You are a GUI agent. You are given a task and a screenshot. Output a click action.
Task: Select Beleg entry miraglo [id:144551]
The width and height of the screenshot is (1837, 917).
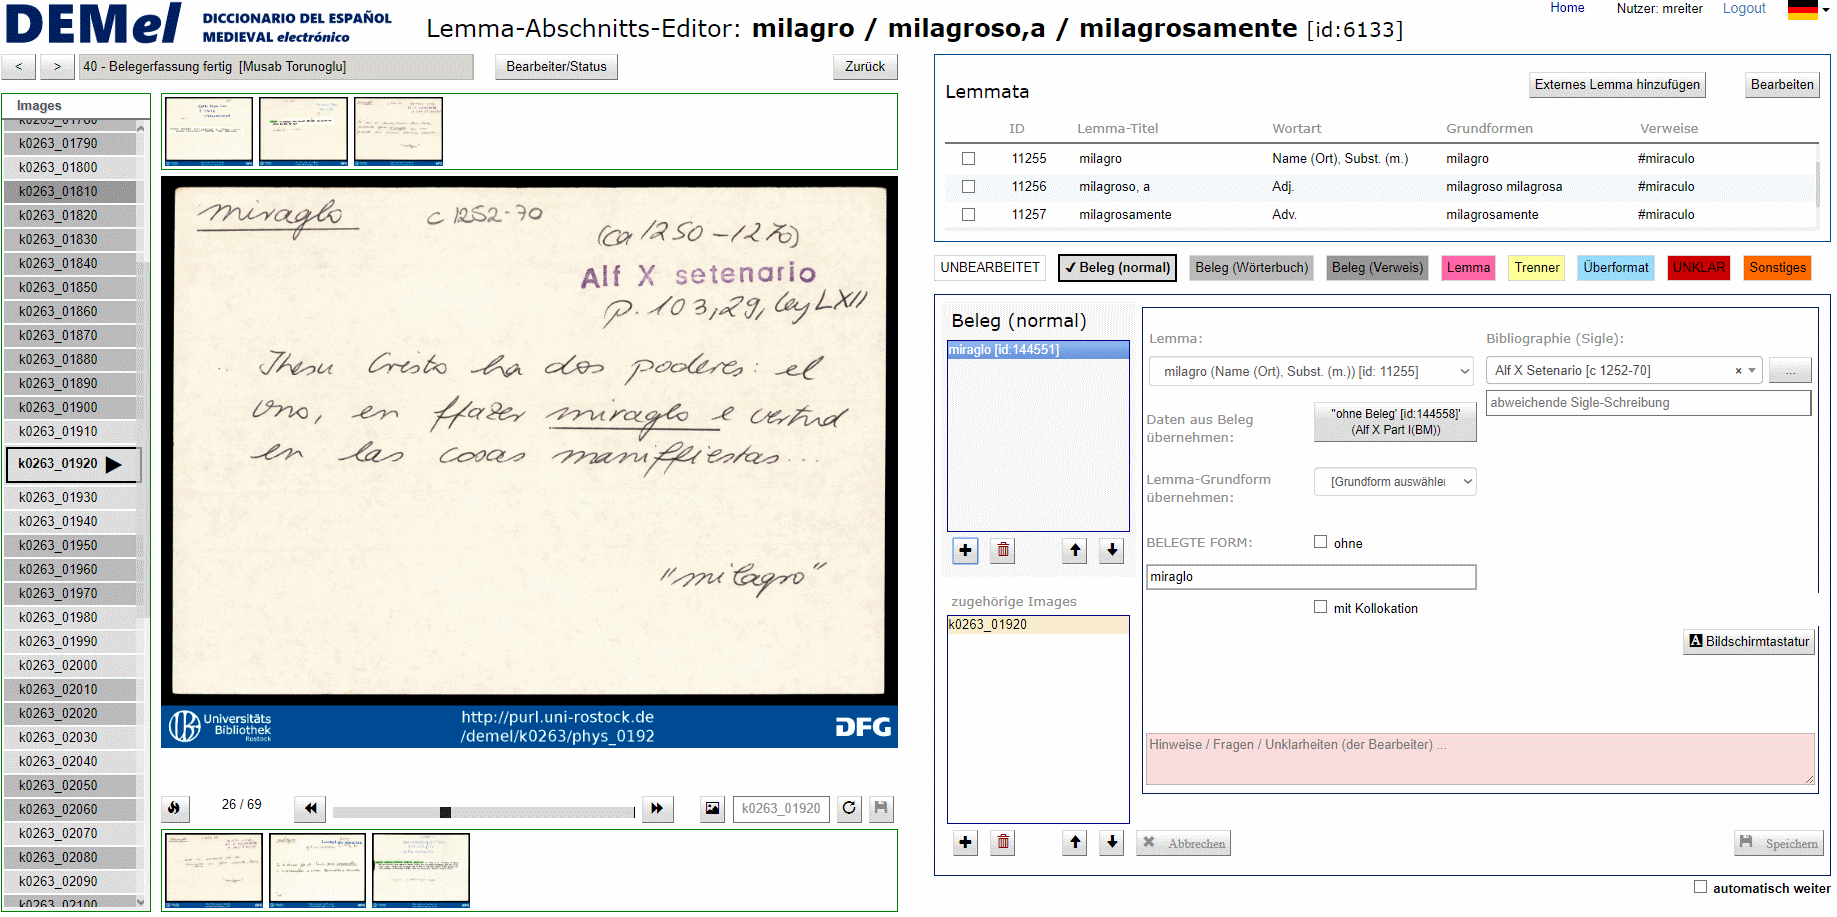coord(1038,350)
